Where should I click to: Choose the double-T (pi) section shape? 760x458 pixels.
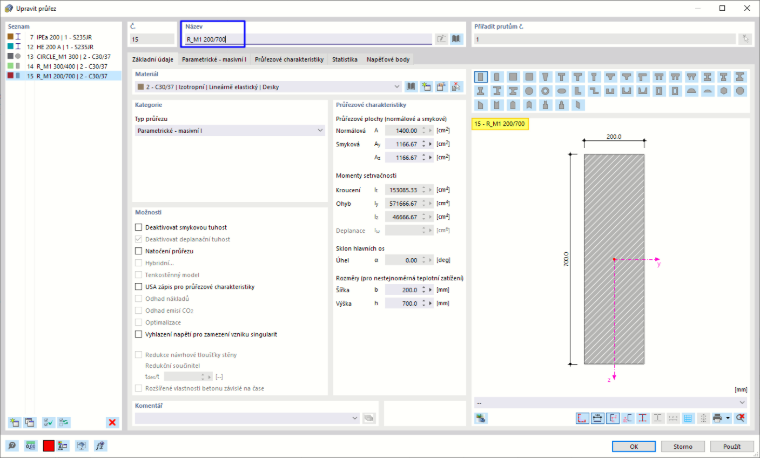(x=659, y=77)
